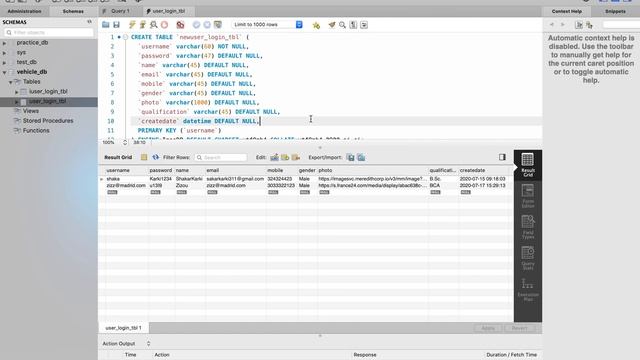The image size is (640, 360).
Task: Open Limit to 1000 rows dropdown
Action: (267, 25)
